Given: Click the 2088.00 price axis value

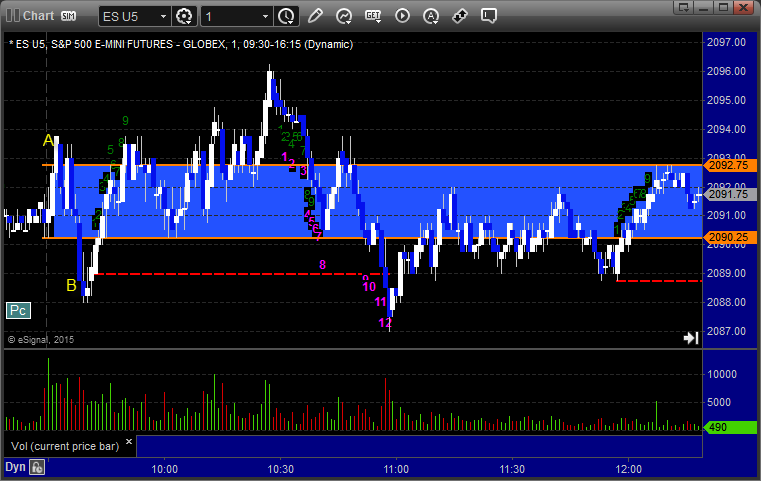Looking at the screenshot, I should 726,302.
